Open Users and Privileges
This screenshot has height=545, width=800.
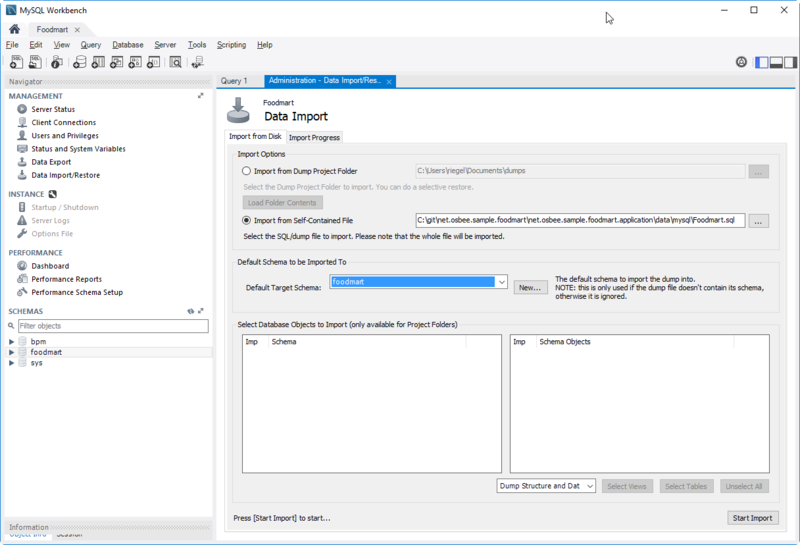(x=65, y=136)
